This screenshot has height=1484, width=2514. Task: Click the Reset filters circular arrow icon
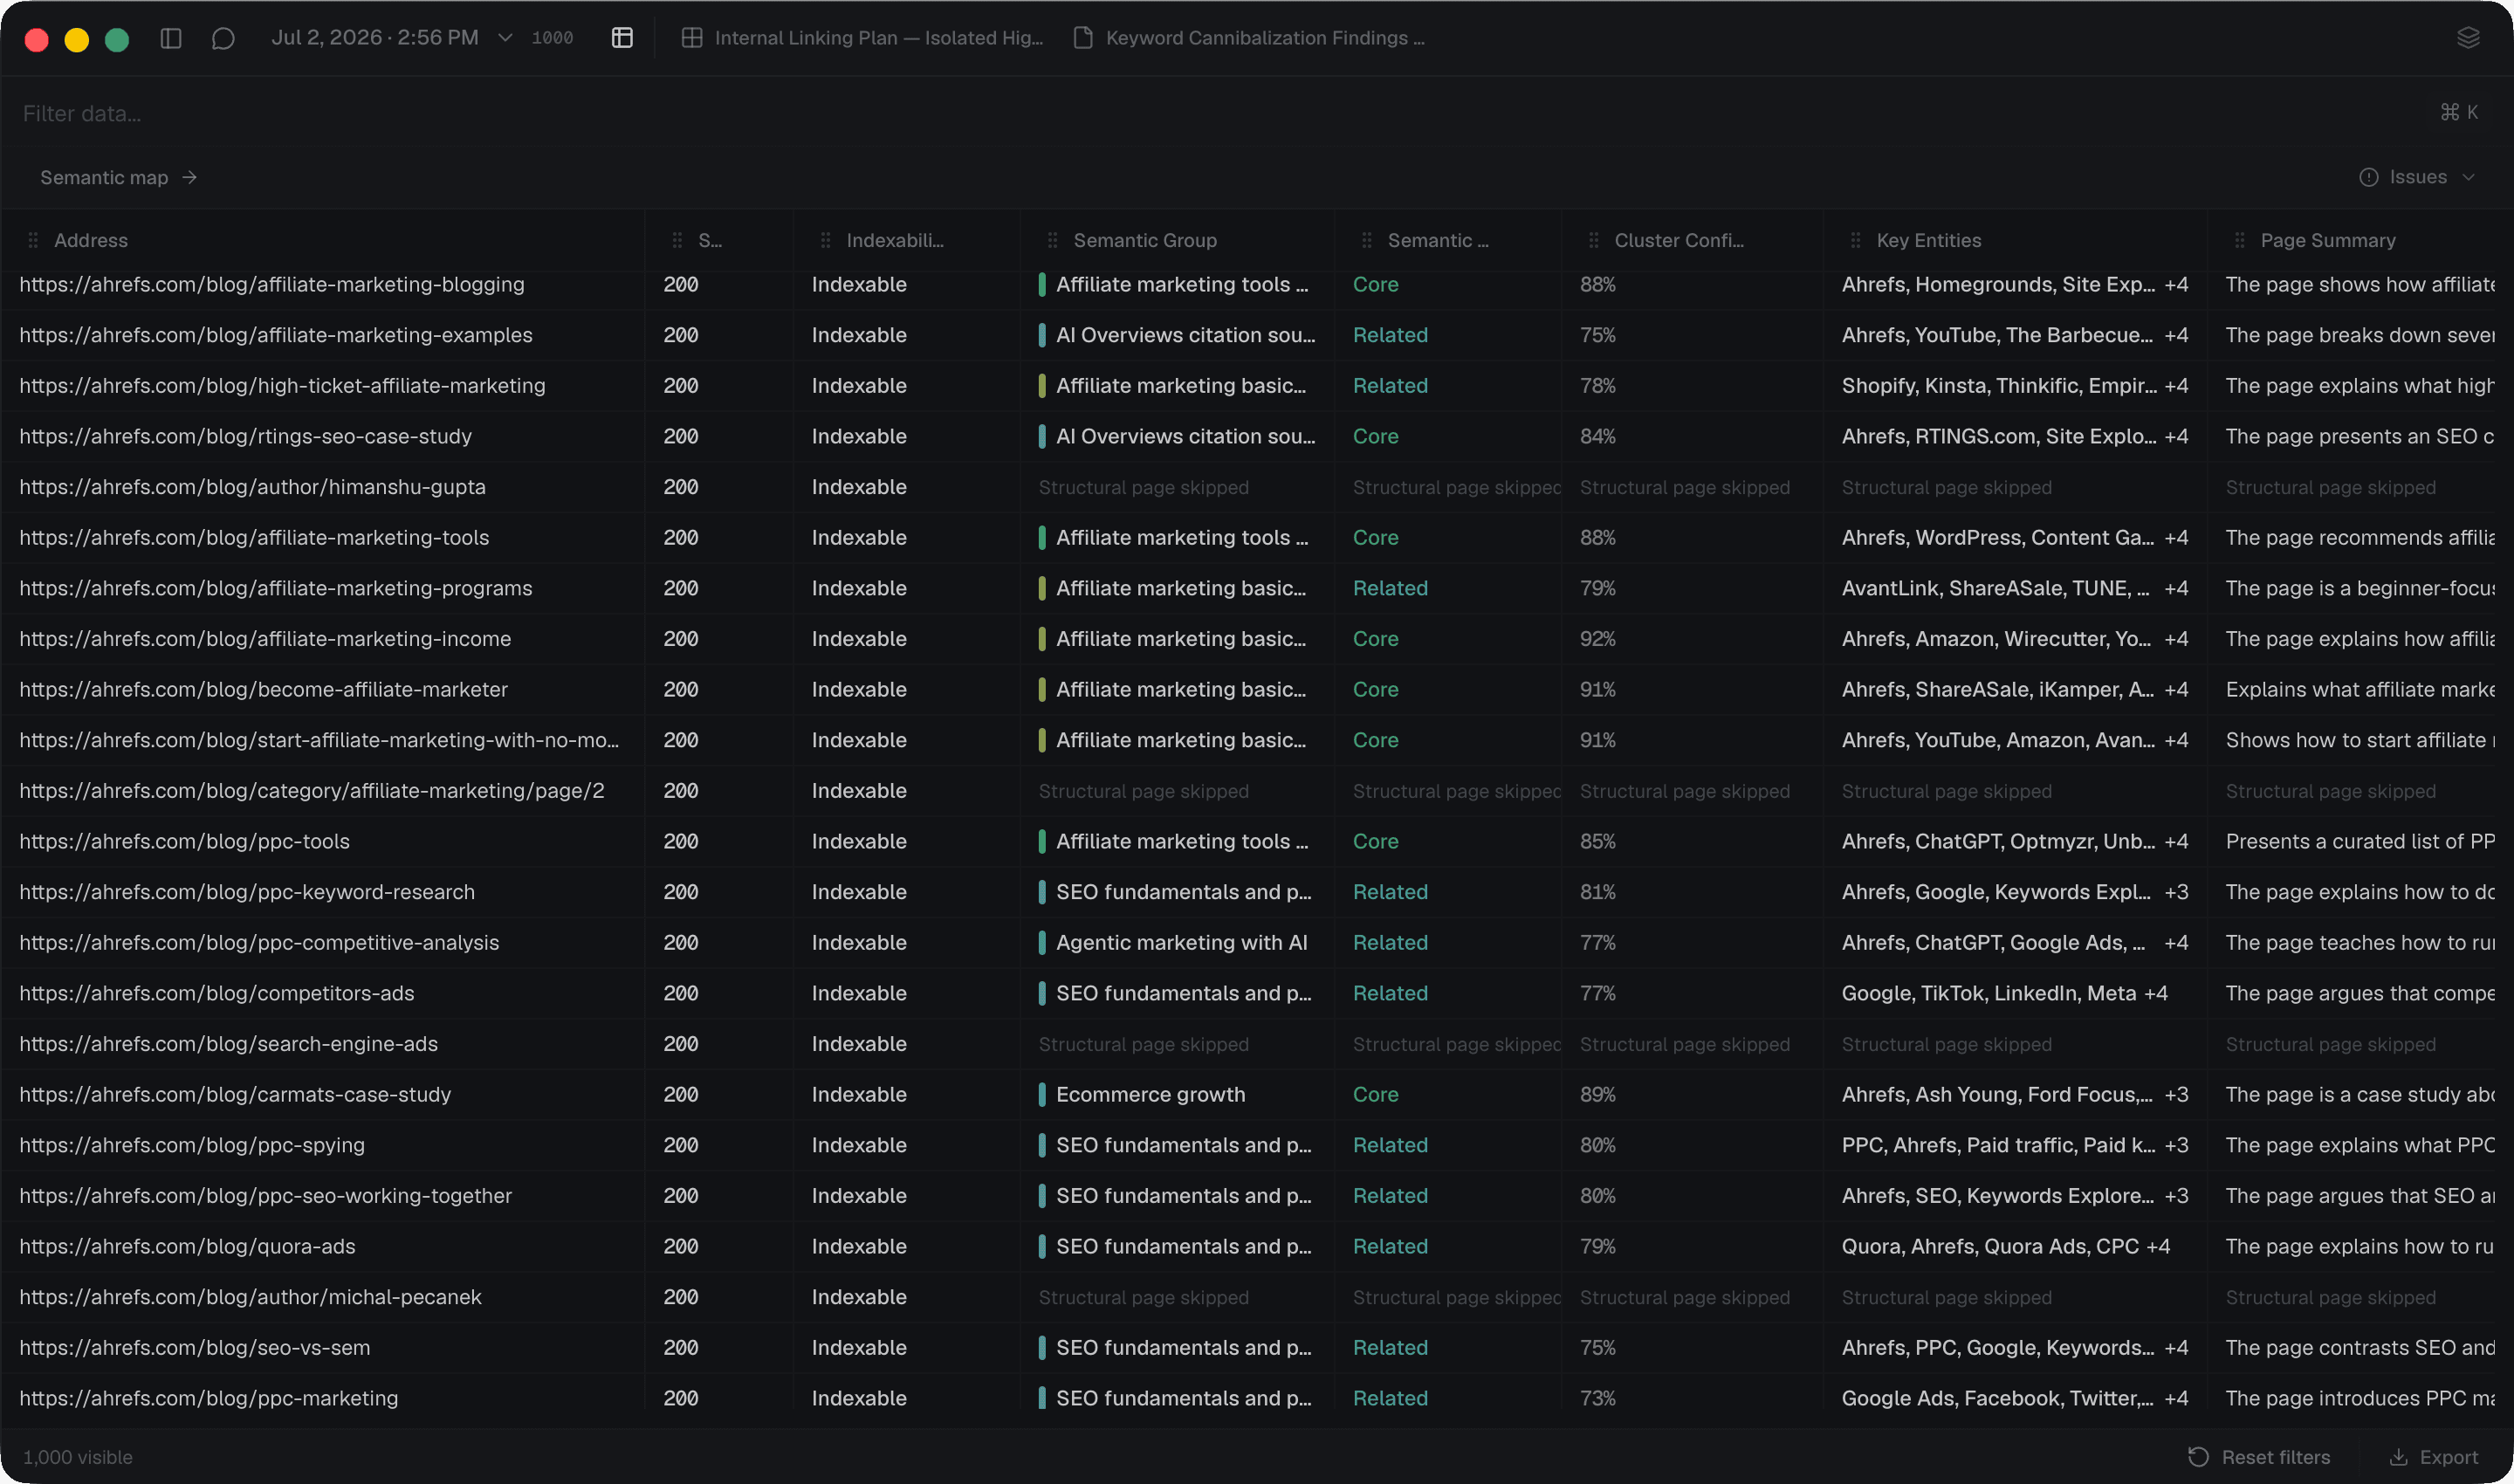point(2198,1457)
